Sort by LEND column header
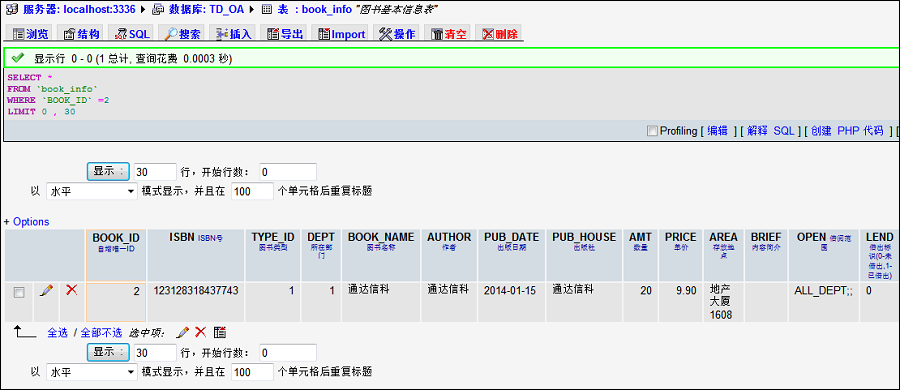Viewport: 900px width, 390px height. pos(879,237)
